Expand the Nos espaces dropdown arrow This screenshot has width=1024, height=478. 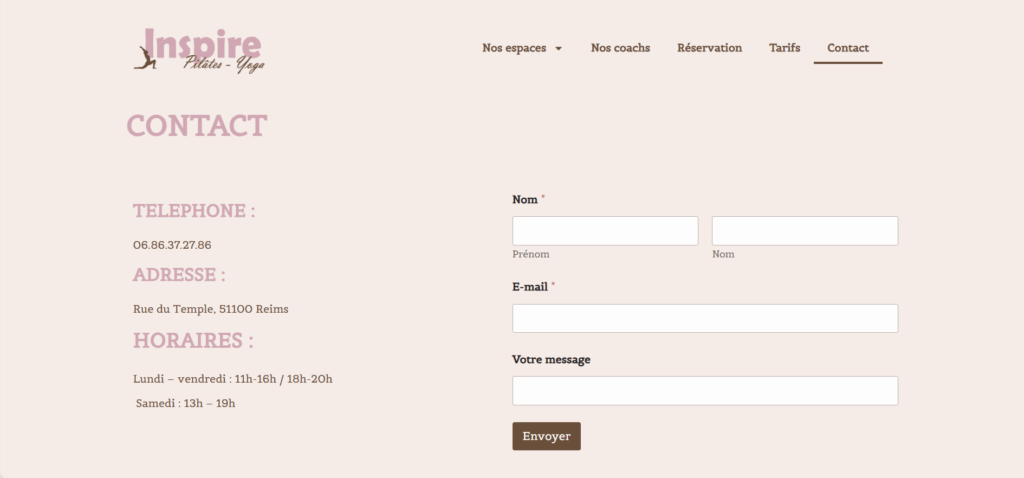tap(558, 48)
